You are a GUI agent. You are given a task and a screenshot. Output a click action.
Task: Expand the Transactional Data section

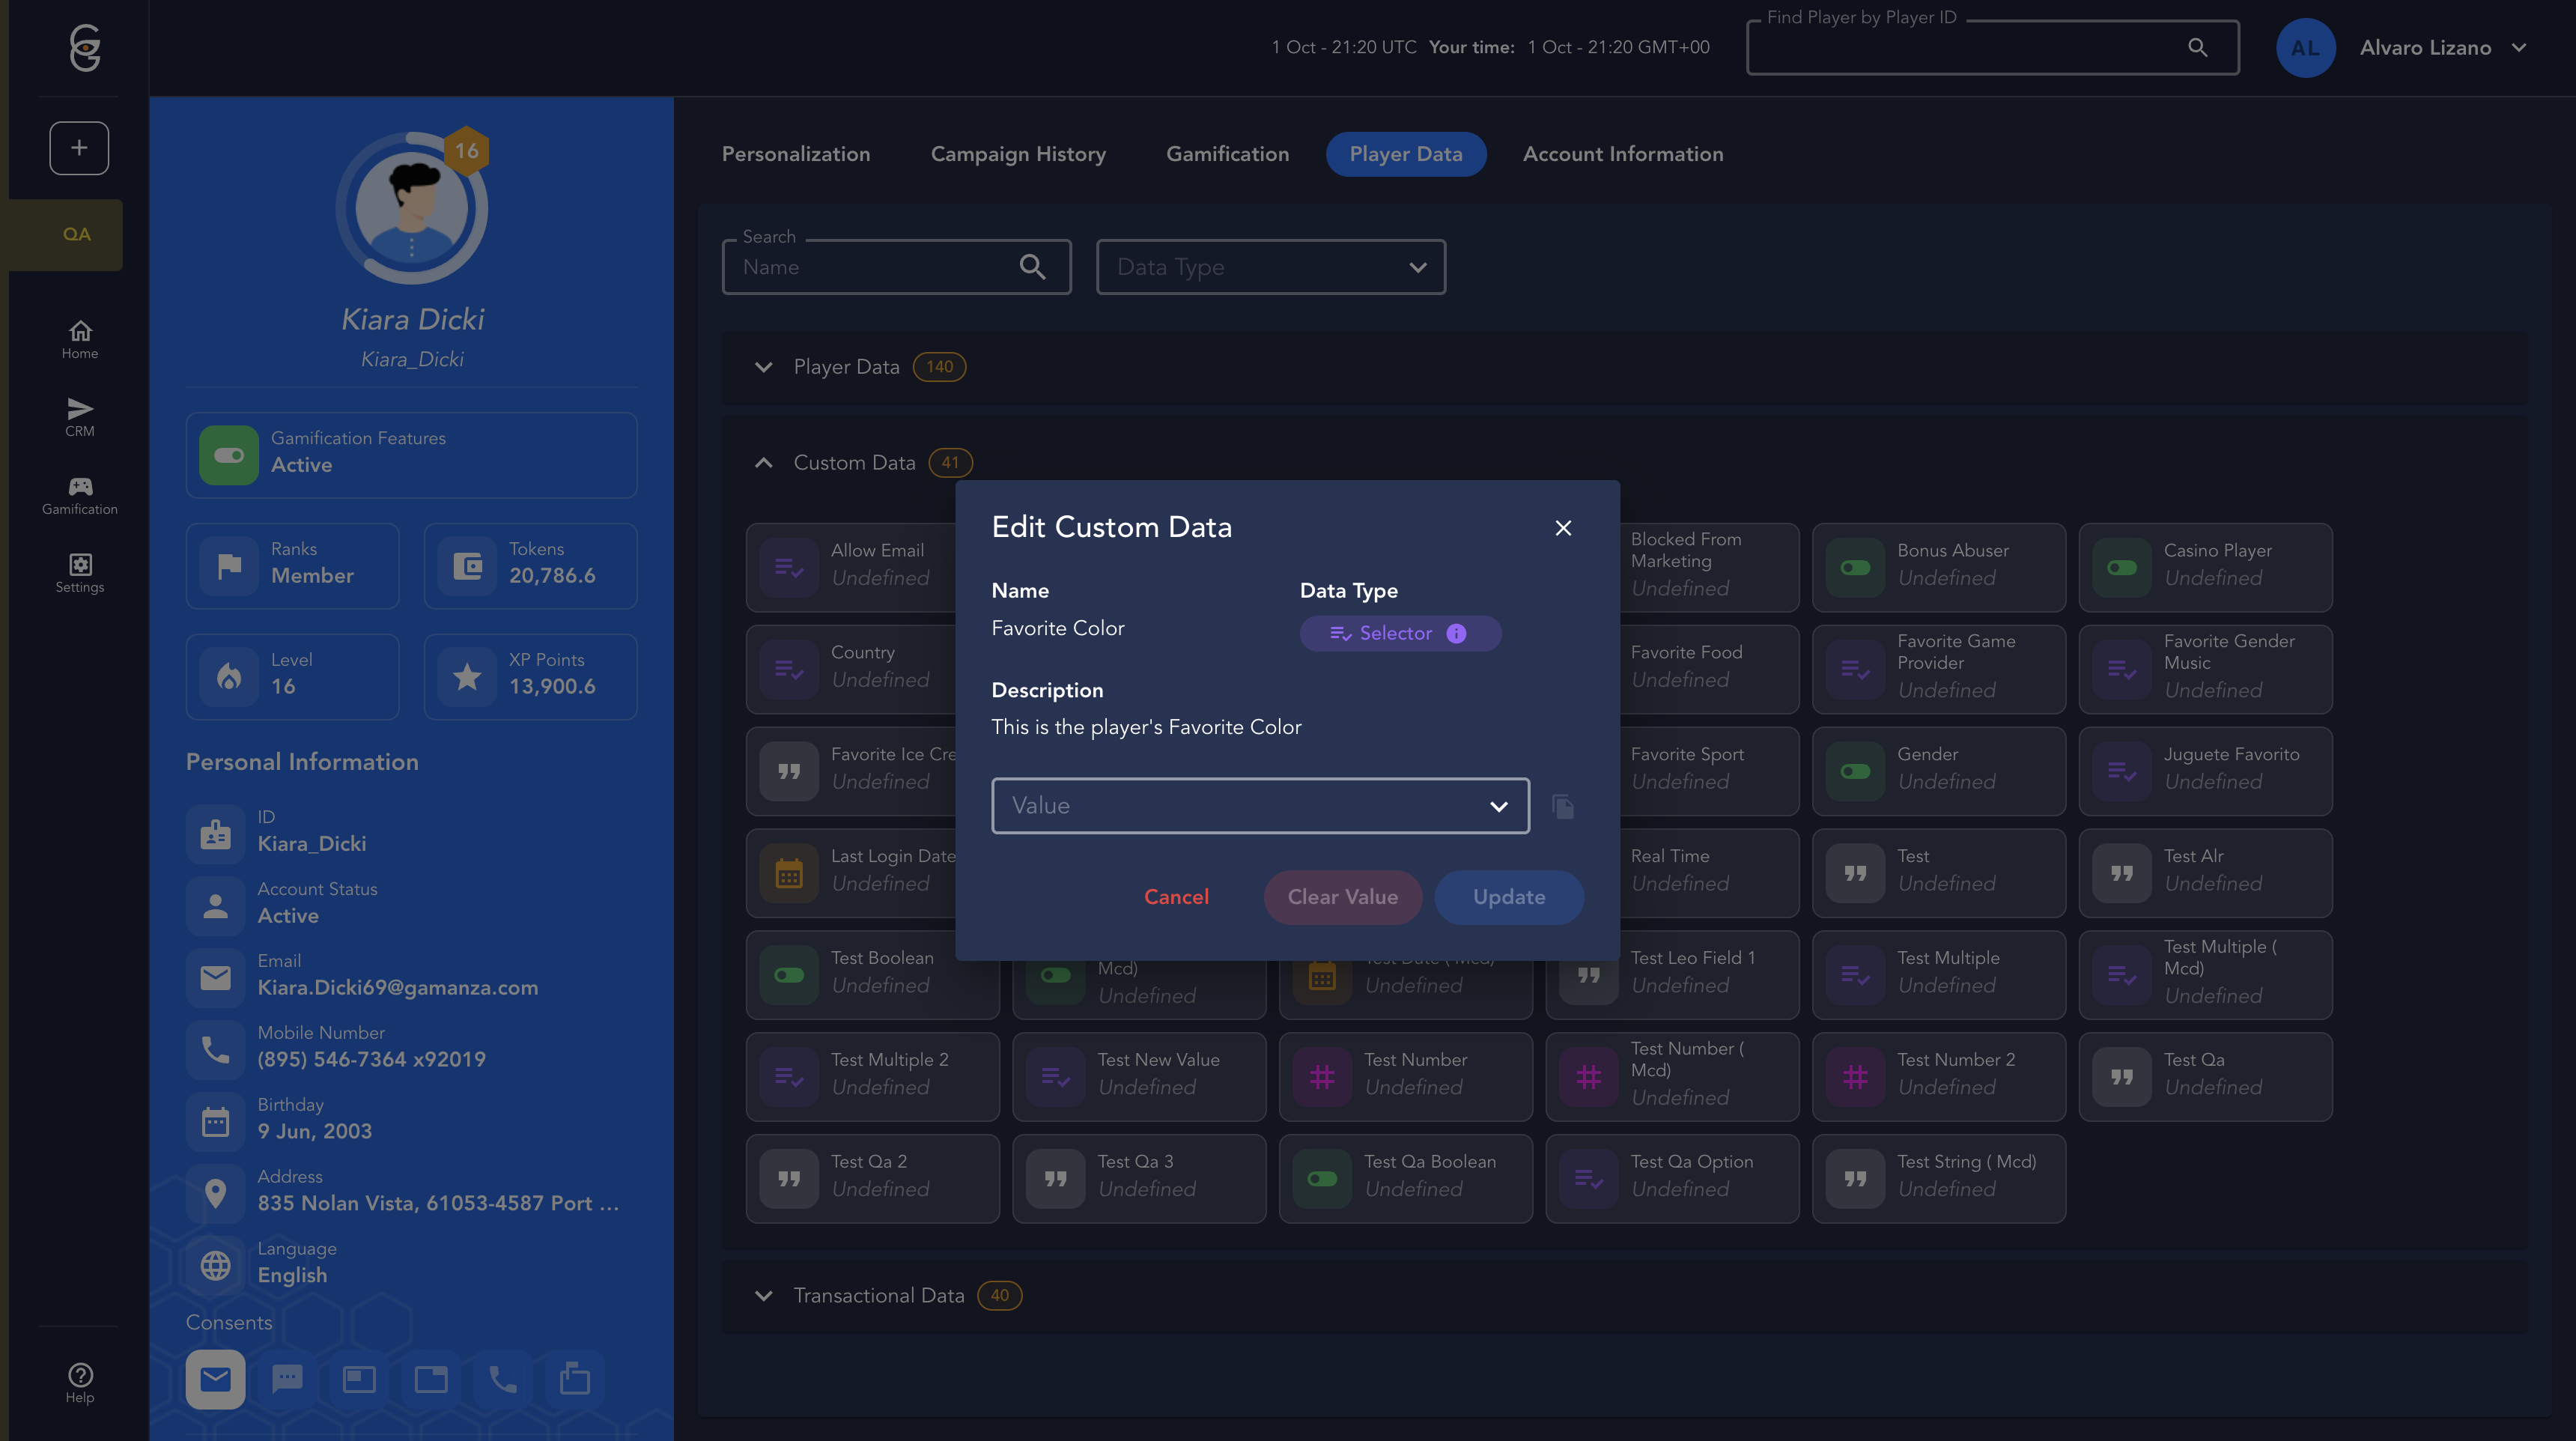[764, 1296]
